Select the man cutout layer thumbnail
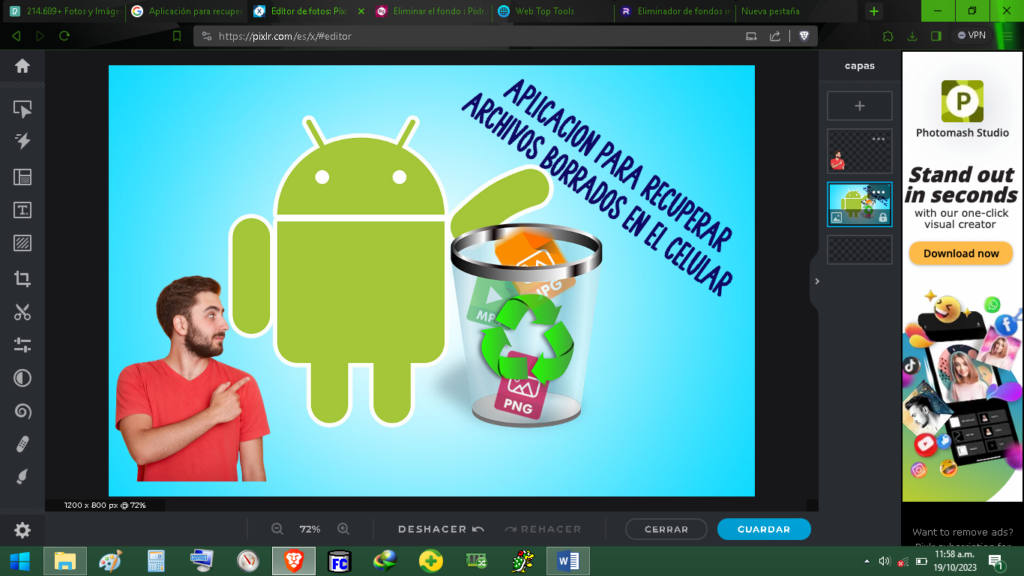Viewport: 1024px width, 576px height. click(859, 152)
